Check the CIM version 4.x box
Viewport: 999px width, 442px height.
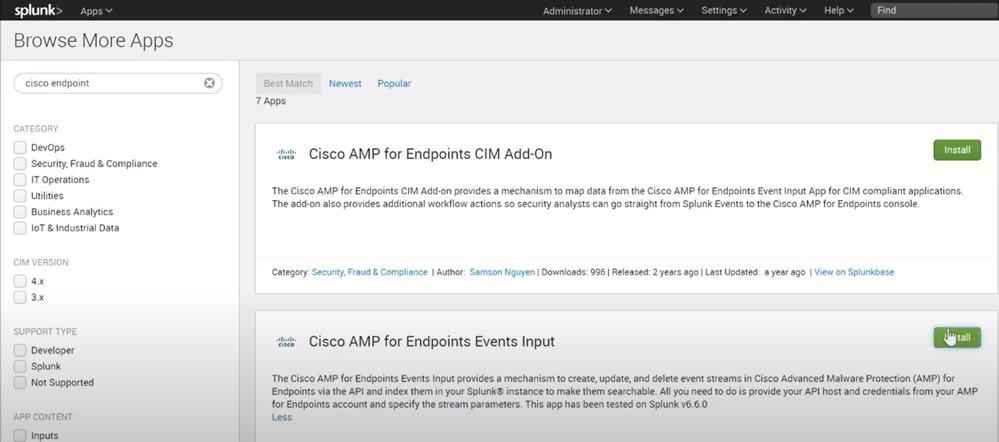pyautogui.click(x=20, y=281)
